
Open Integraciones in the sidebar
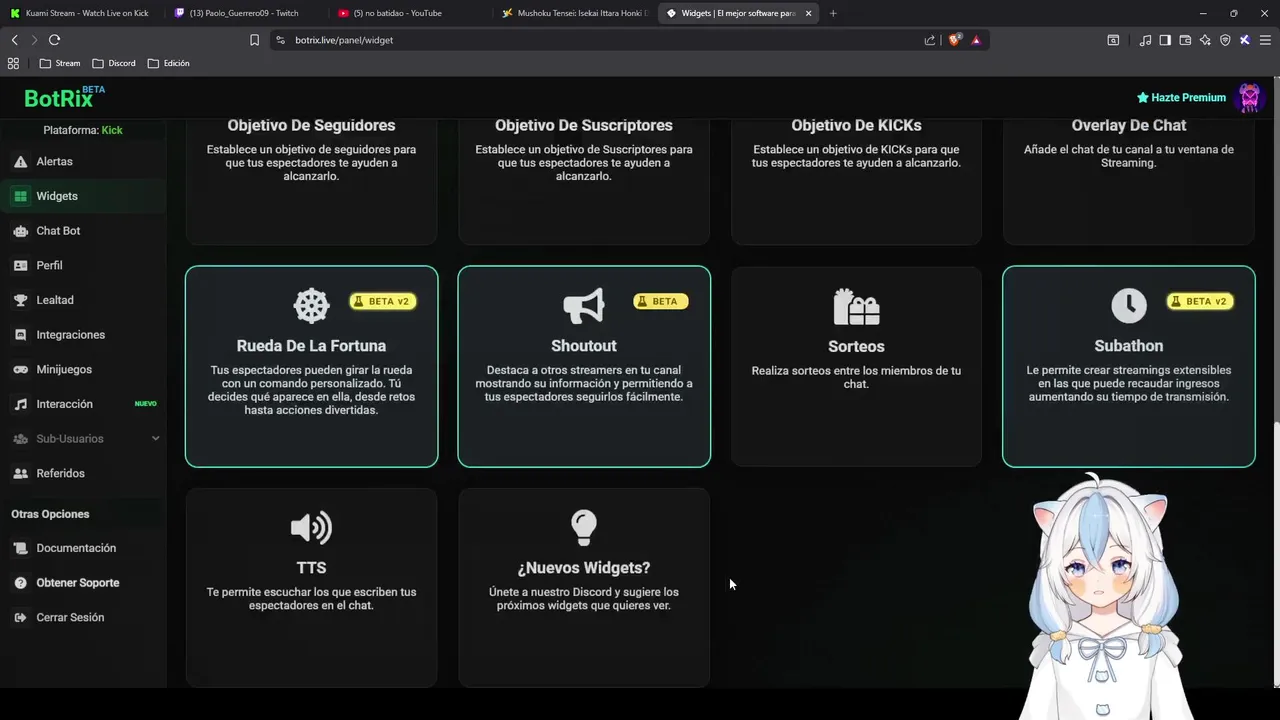pyautogui.click(x=83, y=335)
